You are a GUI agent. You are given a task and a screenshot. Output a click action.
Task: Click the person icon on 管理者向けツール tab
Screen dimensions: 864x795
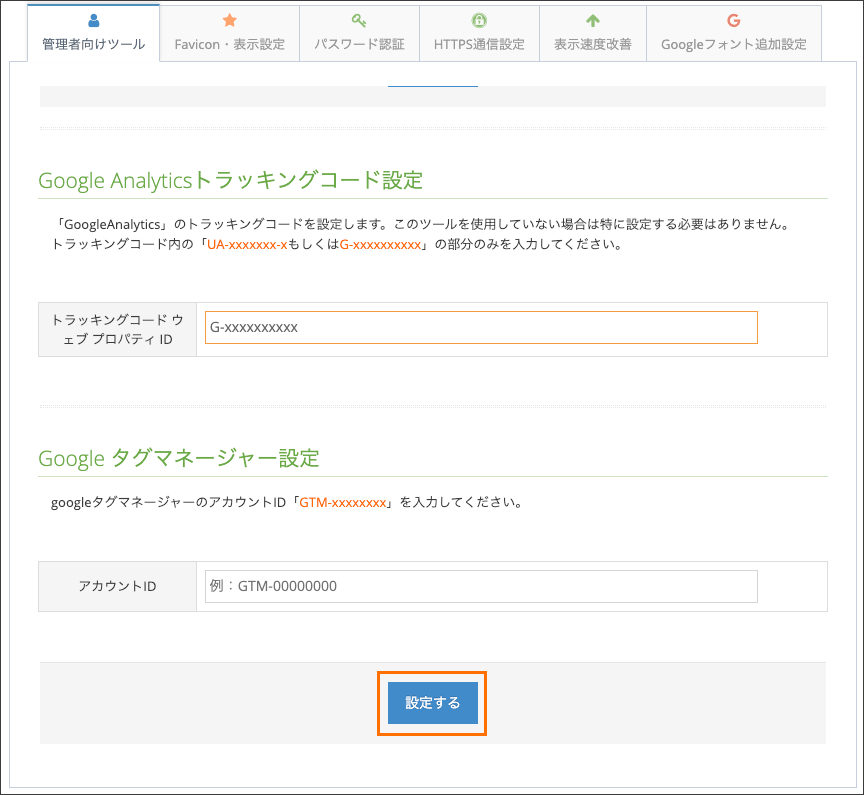[x=94, y=21]
